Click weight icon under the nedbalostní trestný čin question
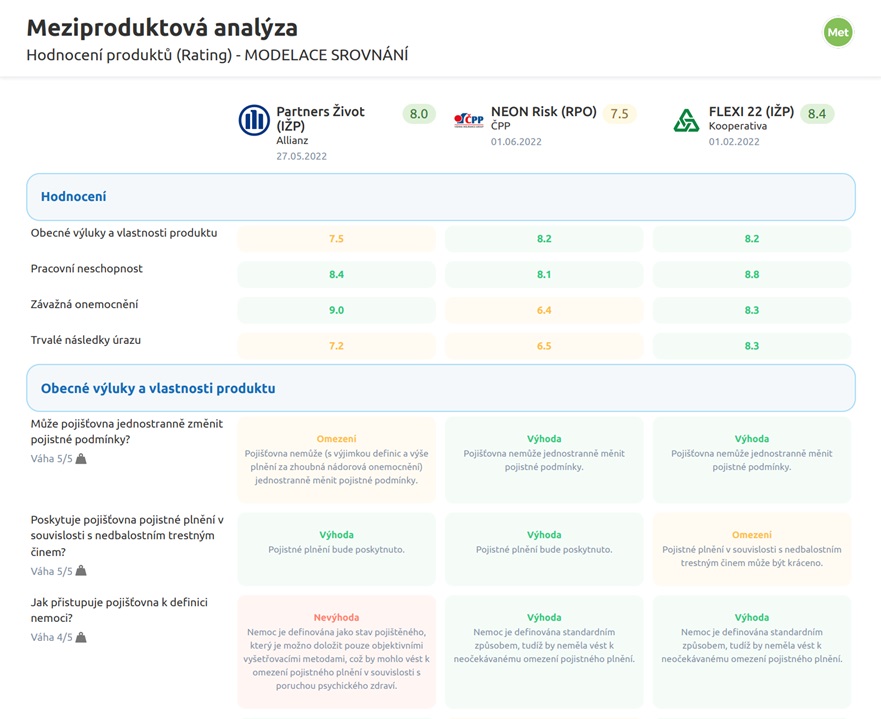 [81, 571]
